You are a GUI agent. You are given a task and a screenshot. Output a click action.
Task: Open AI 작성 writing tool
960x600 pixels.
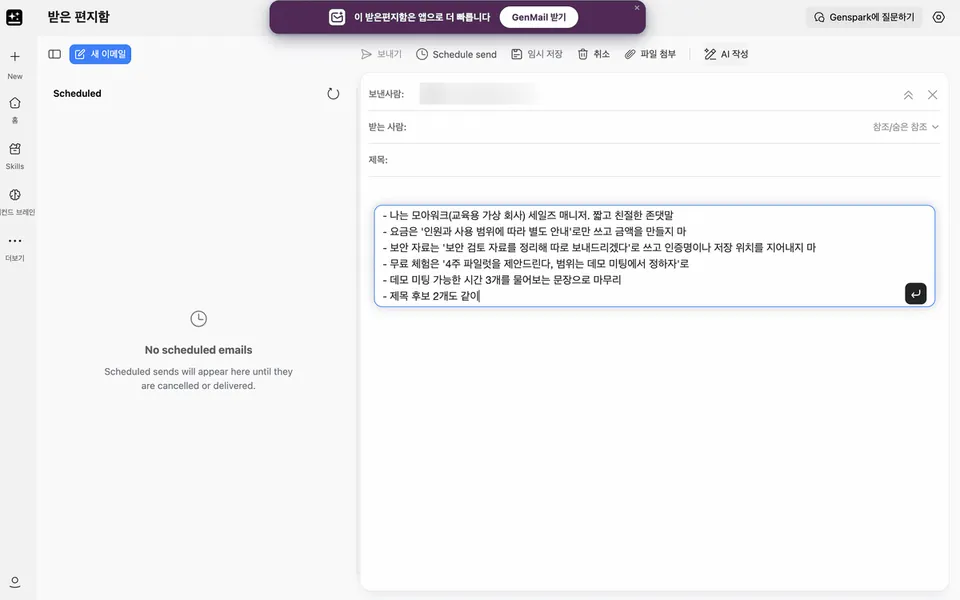tap(726, 54)
